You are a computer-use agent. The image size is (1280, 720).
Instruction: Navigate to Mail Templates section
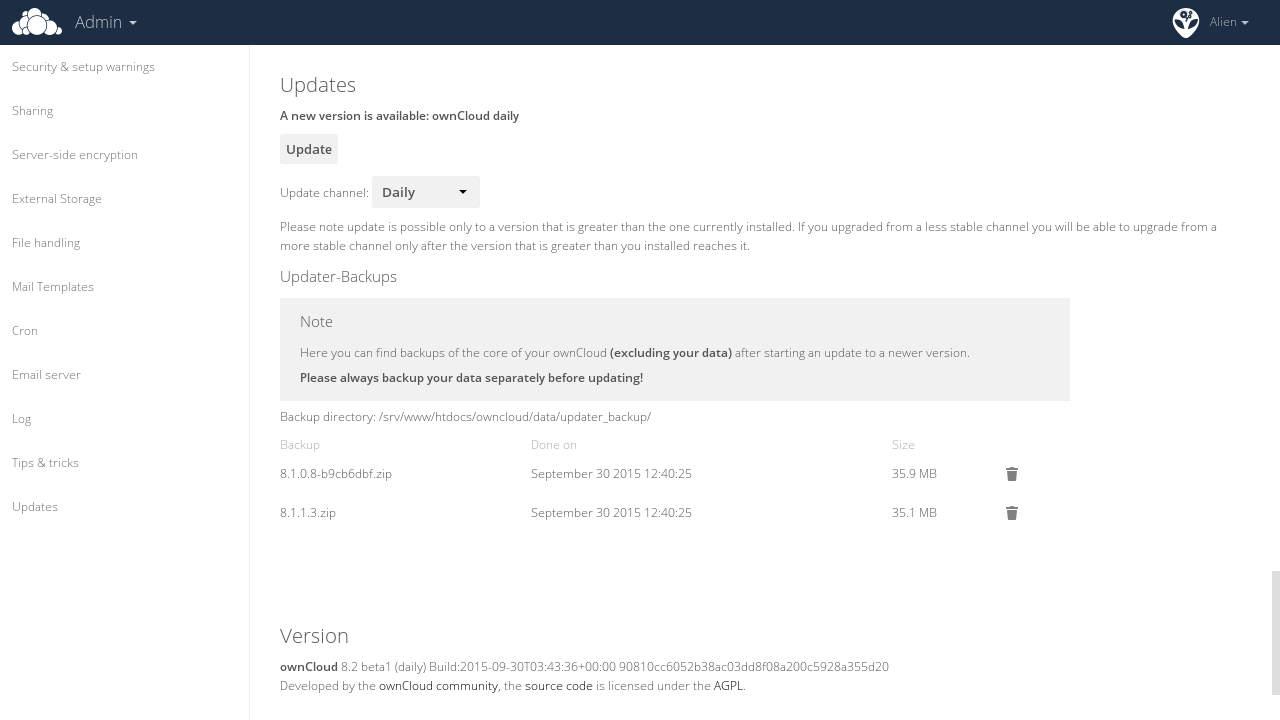(53, 287)
